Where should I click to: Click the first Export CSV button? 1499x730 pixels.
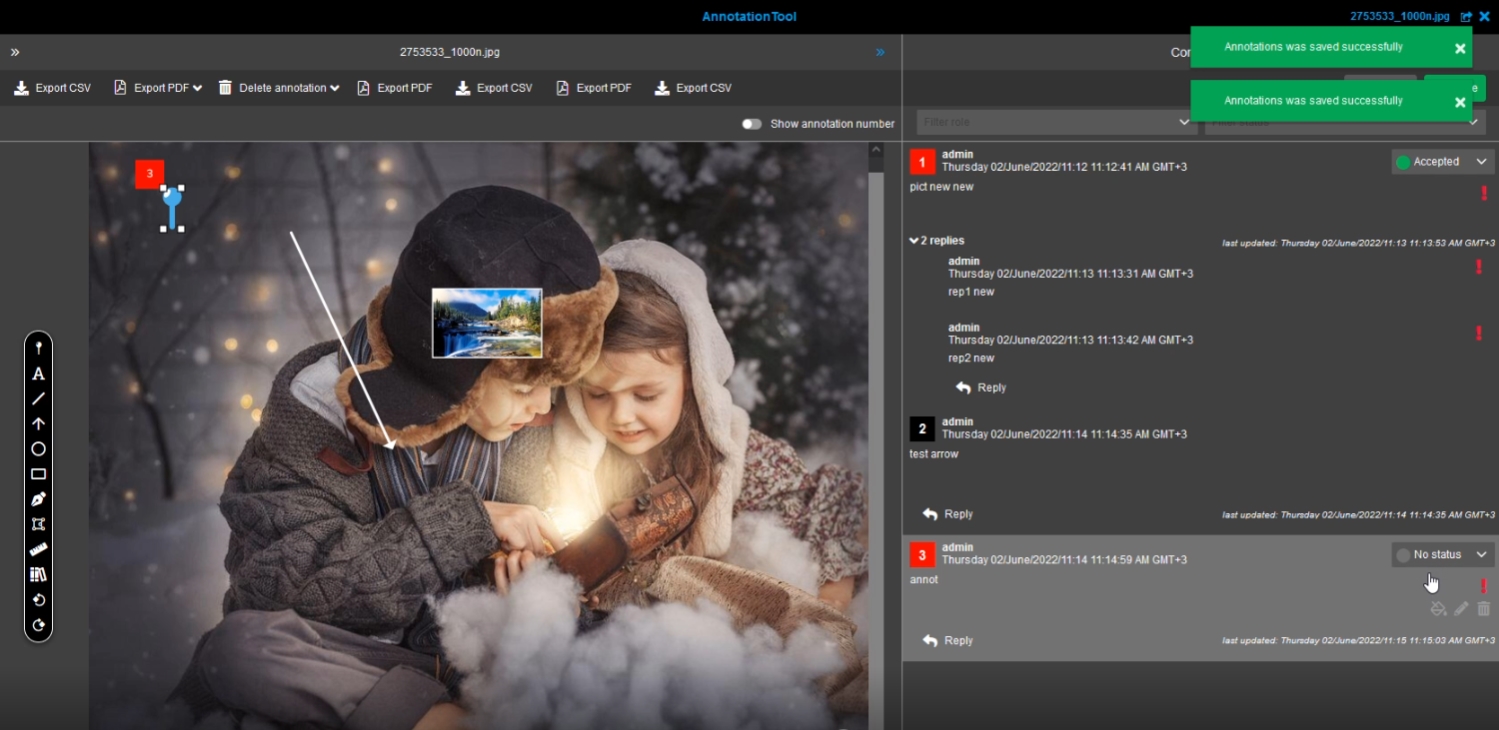(52, 88)
